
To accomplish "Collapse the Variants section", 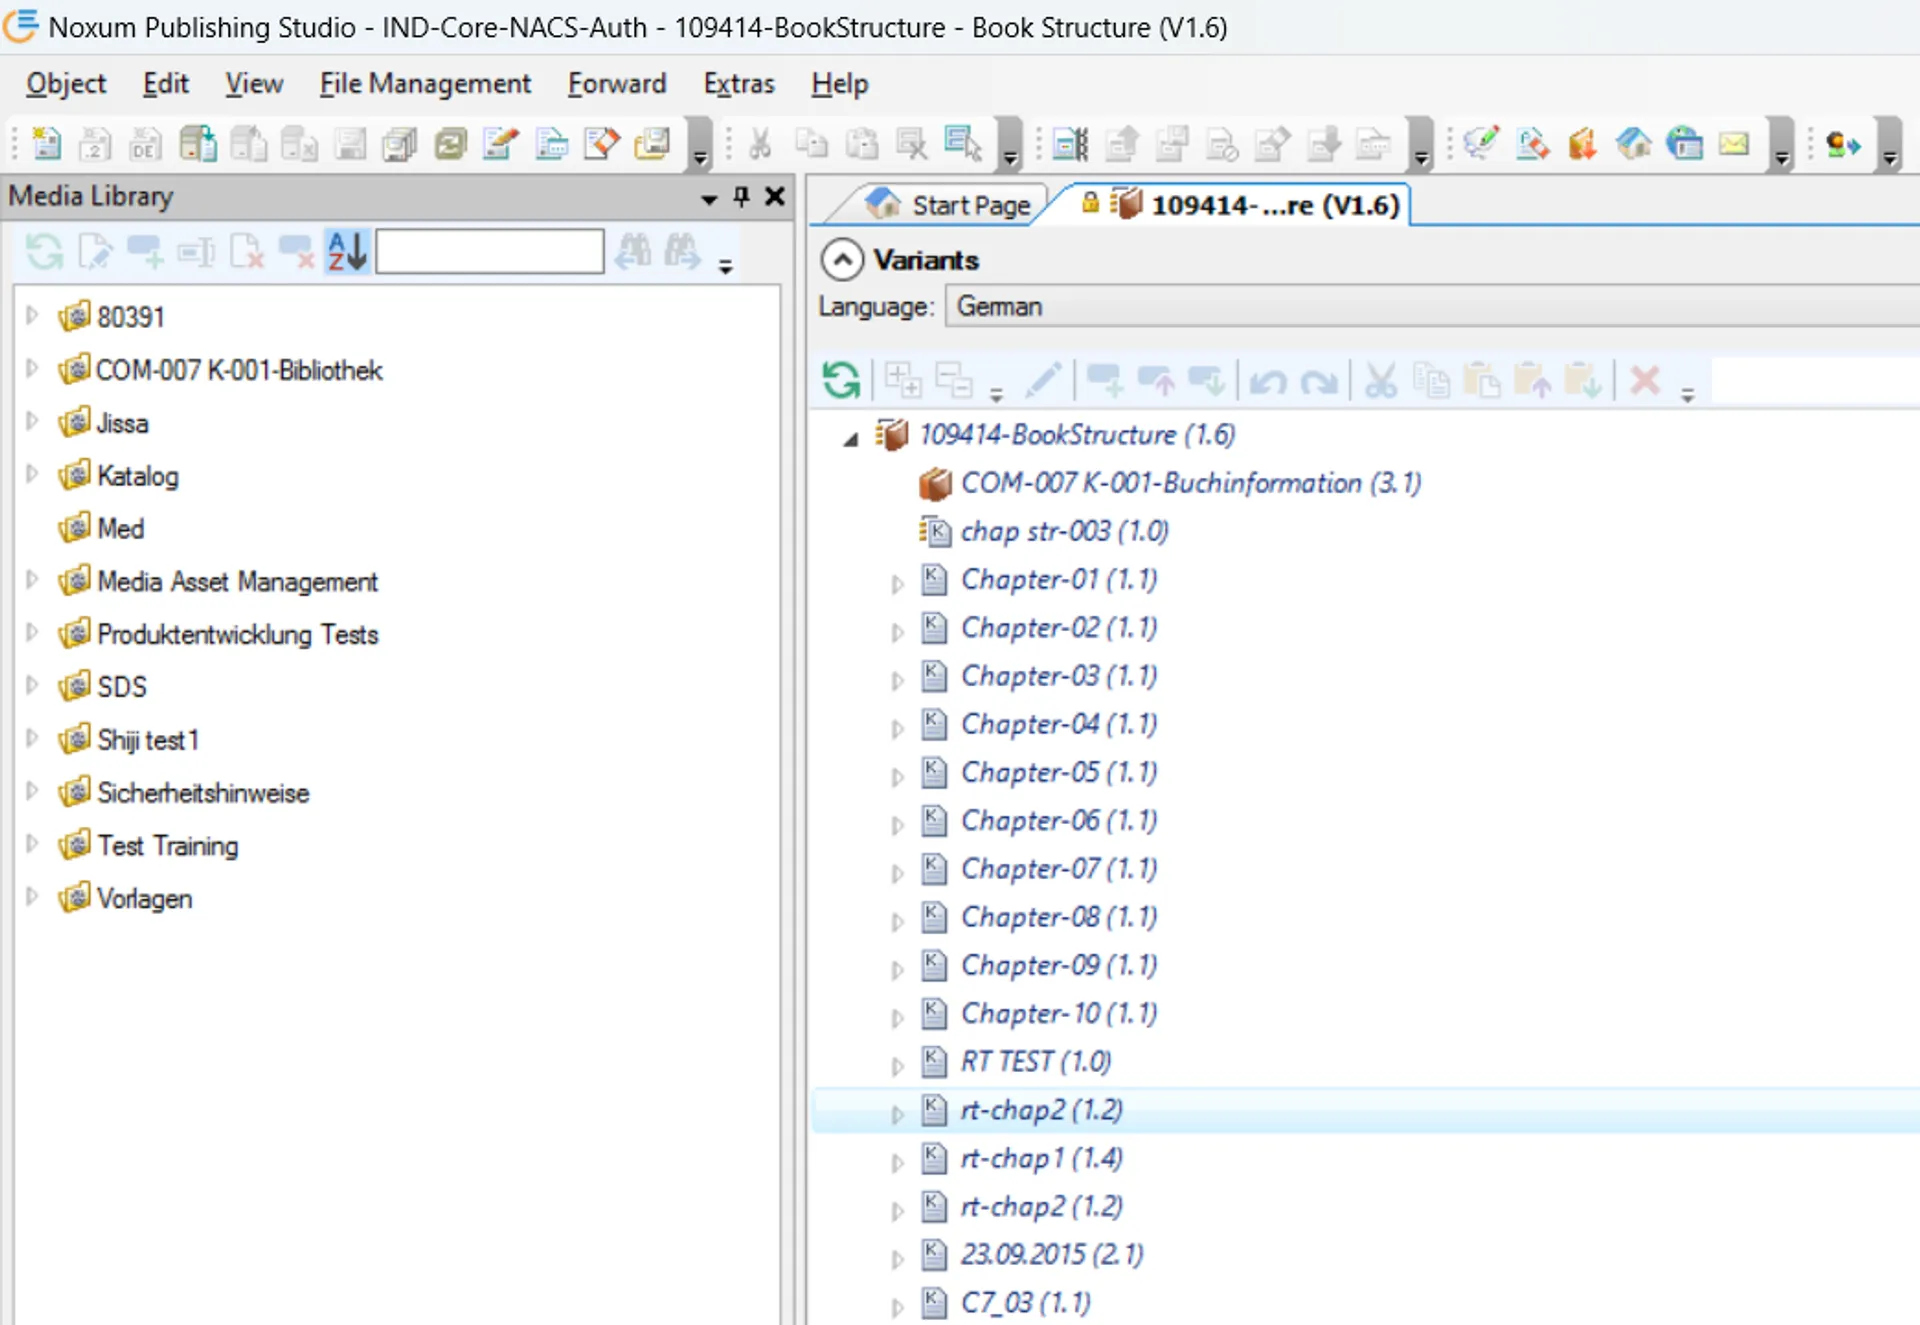I will (x=842, y=260).
